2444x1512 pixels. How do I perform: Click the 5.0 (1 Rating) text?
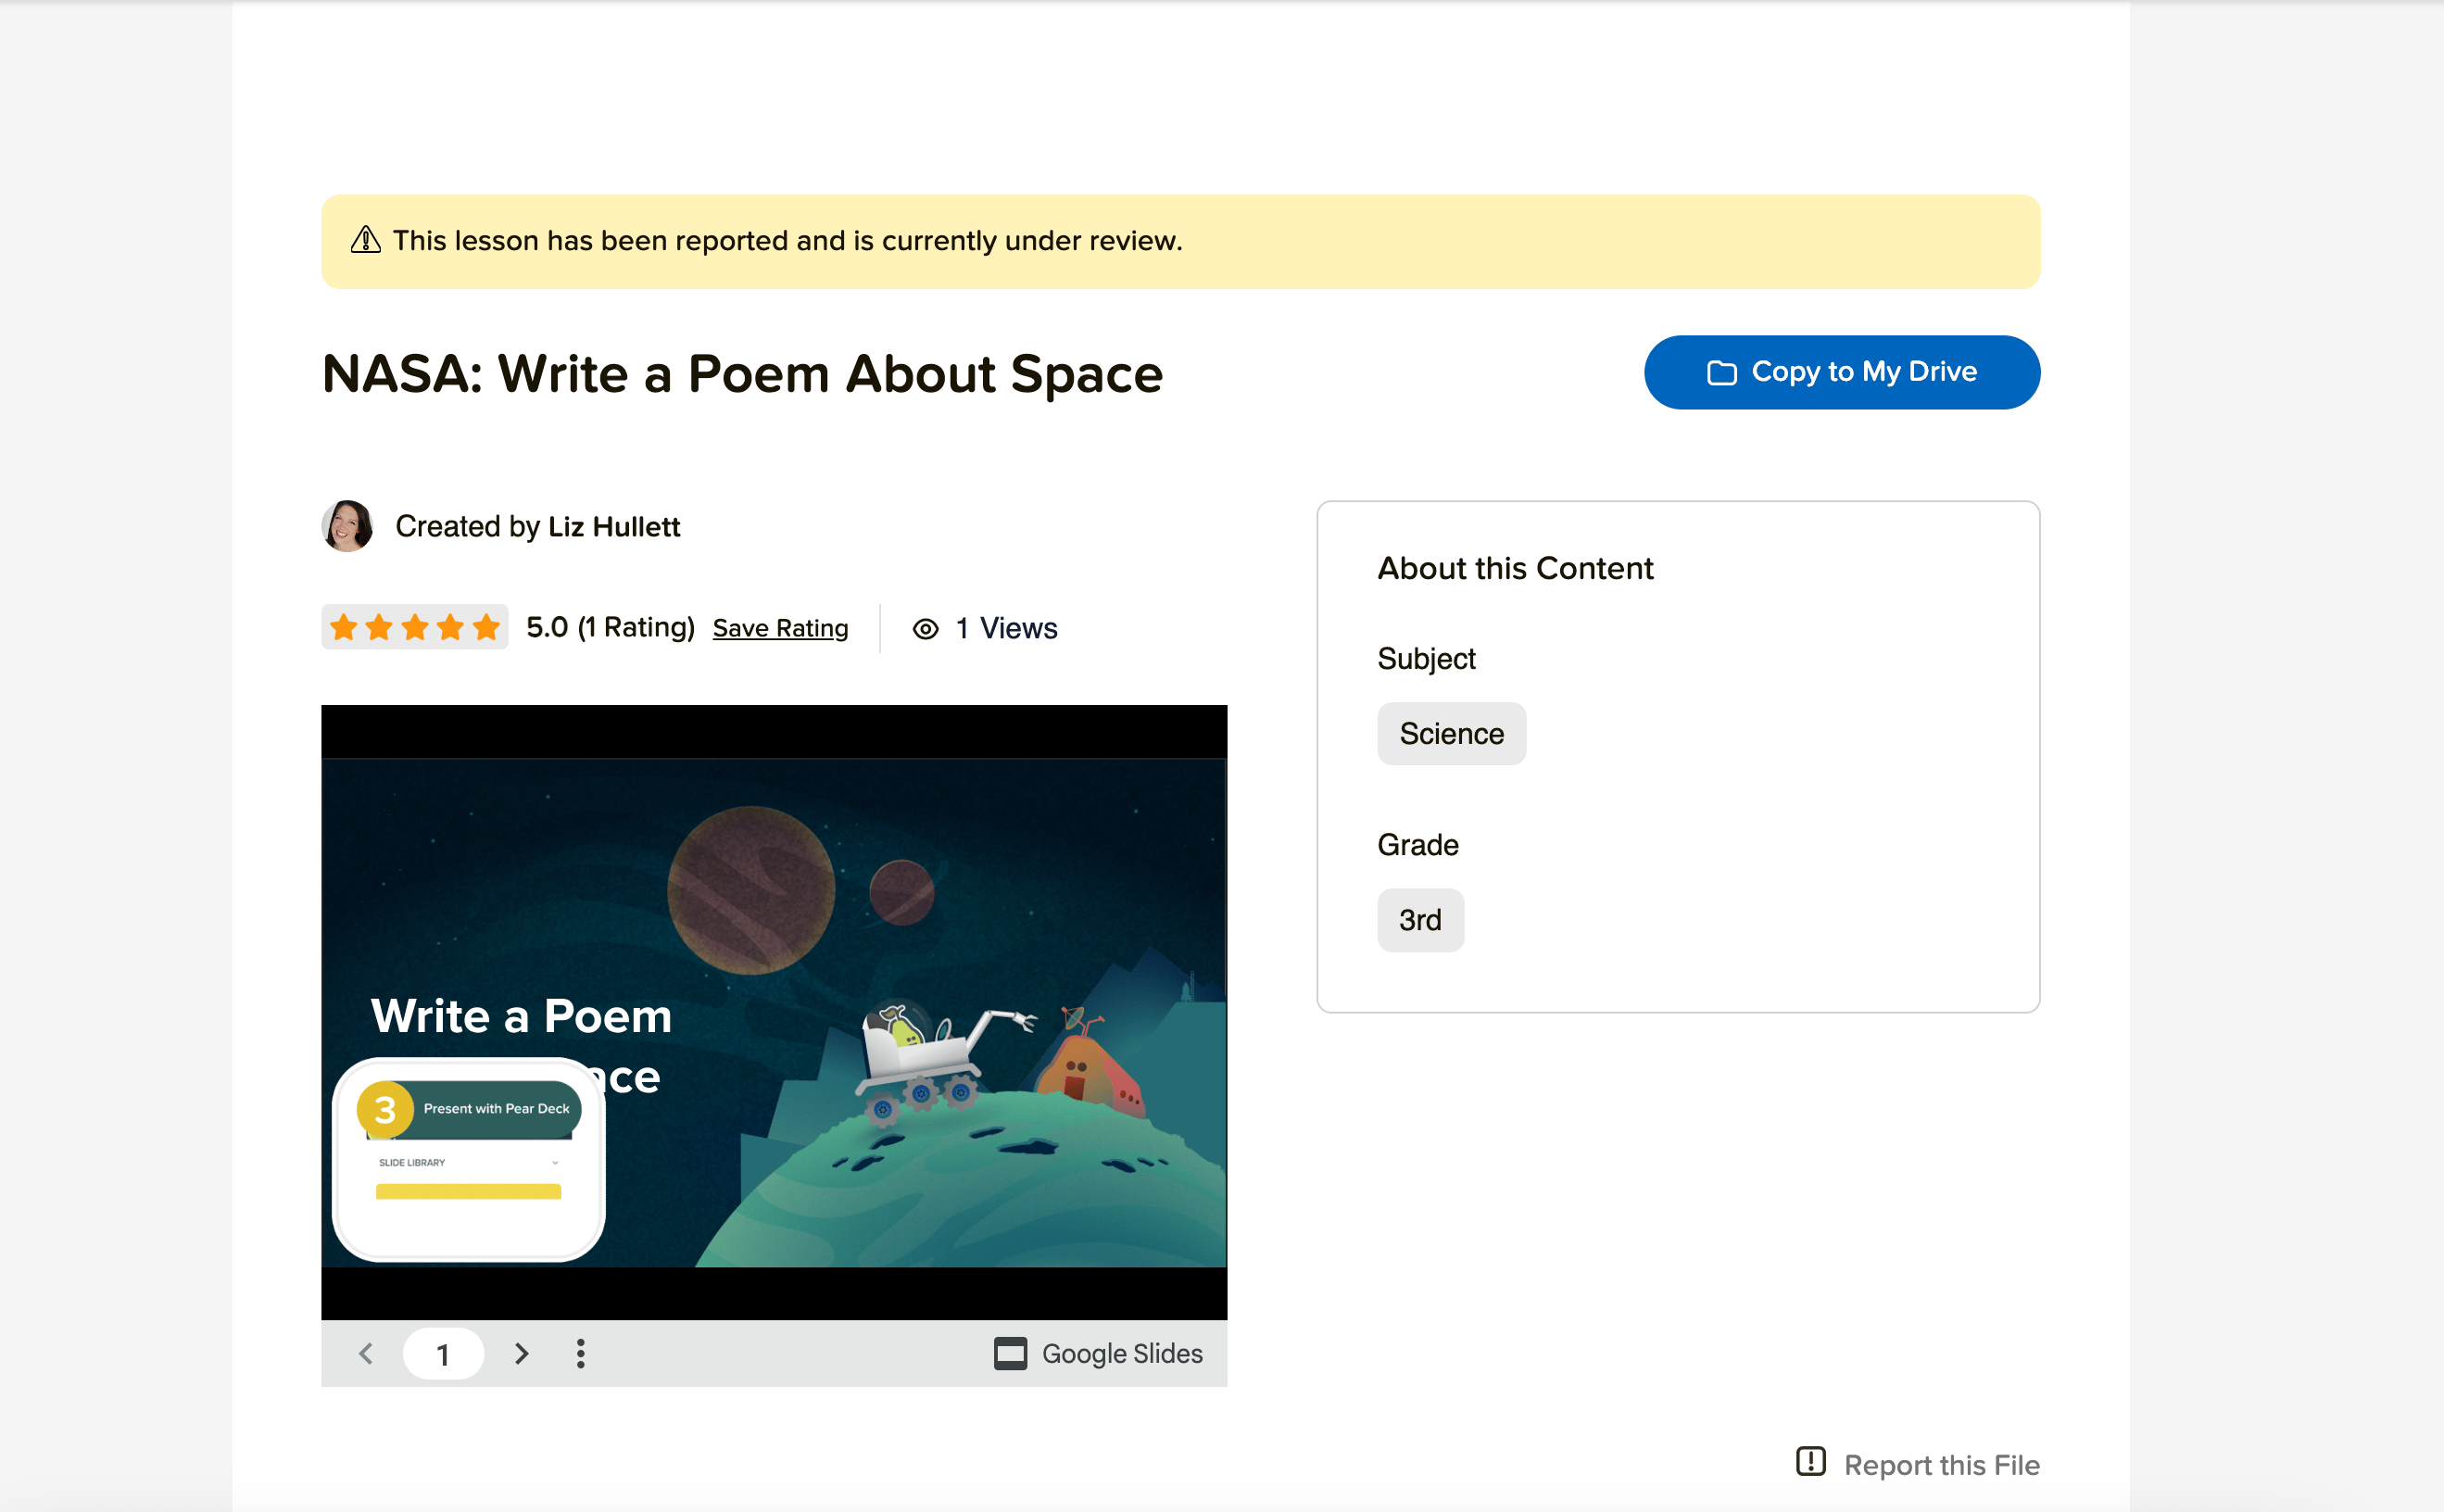610,627
